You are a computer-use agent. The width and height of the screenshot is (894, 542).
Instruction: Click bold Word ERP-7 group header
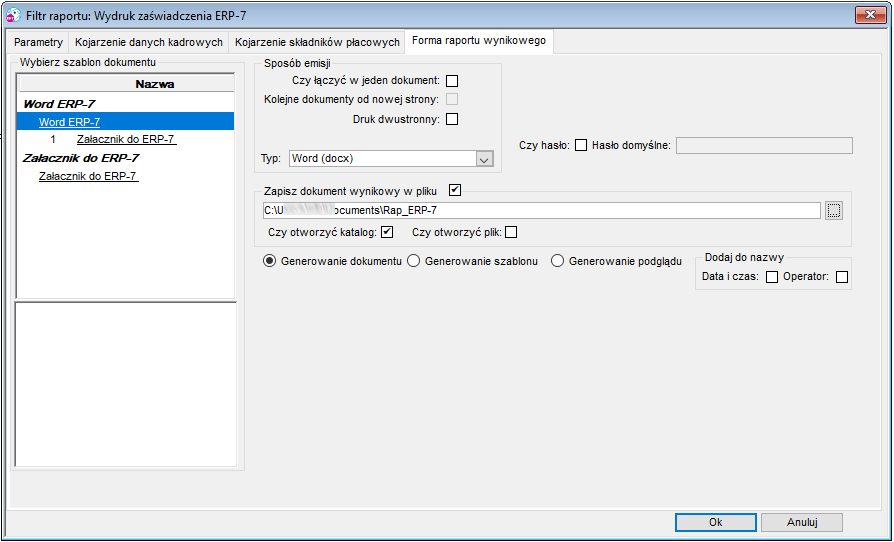coord(59,104)
